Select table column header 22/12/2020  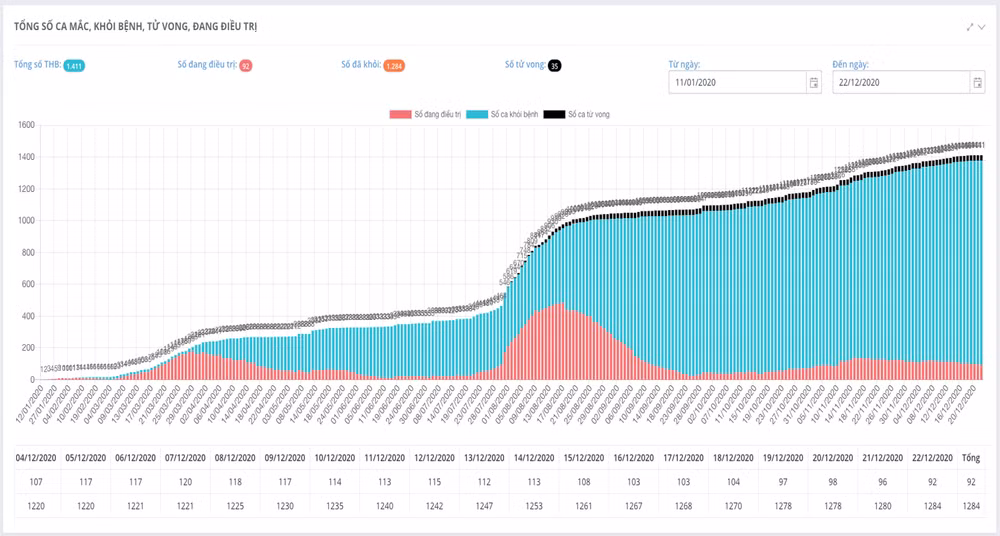931,458
